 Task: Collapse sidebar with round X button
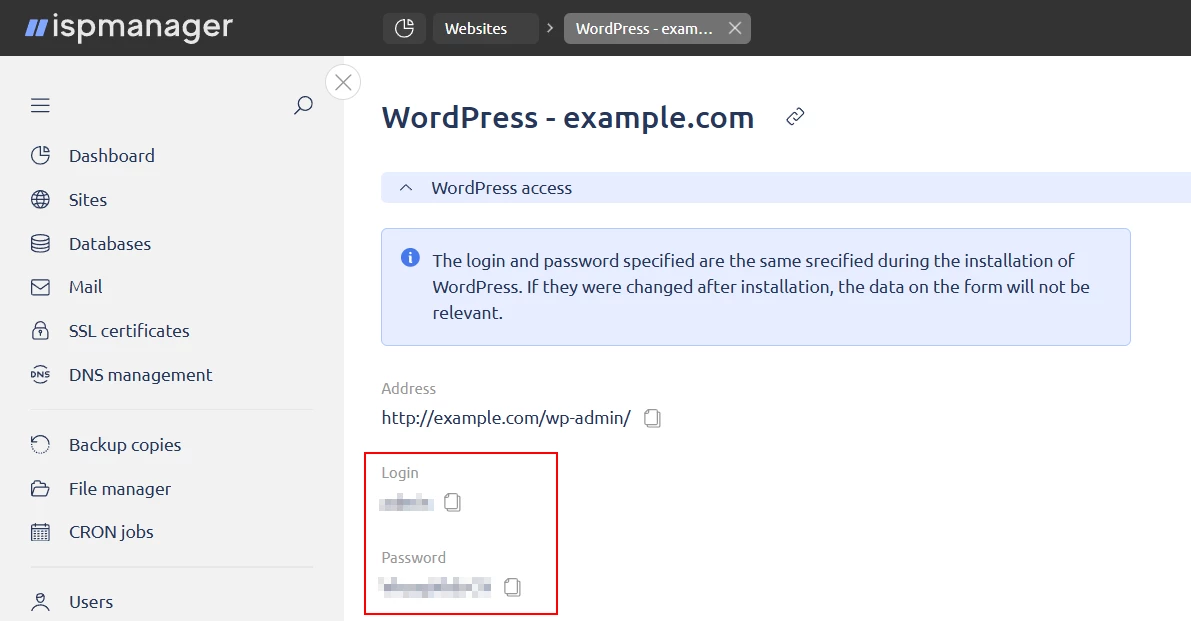[x=343, y=82]
